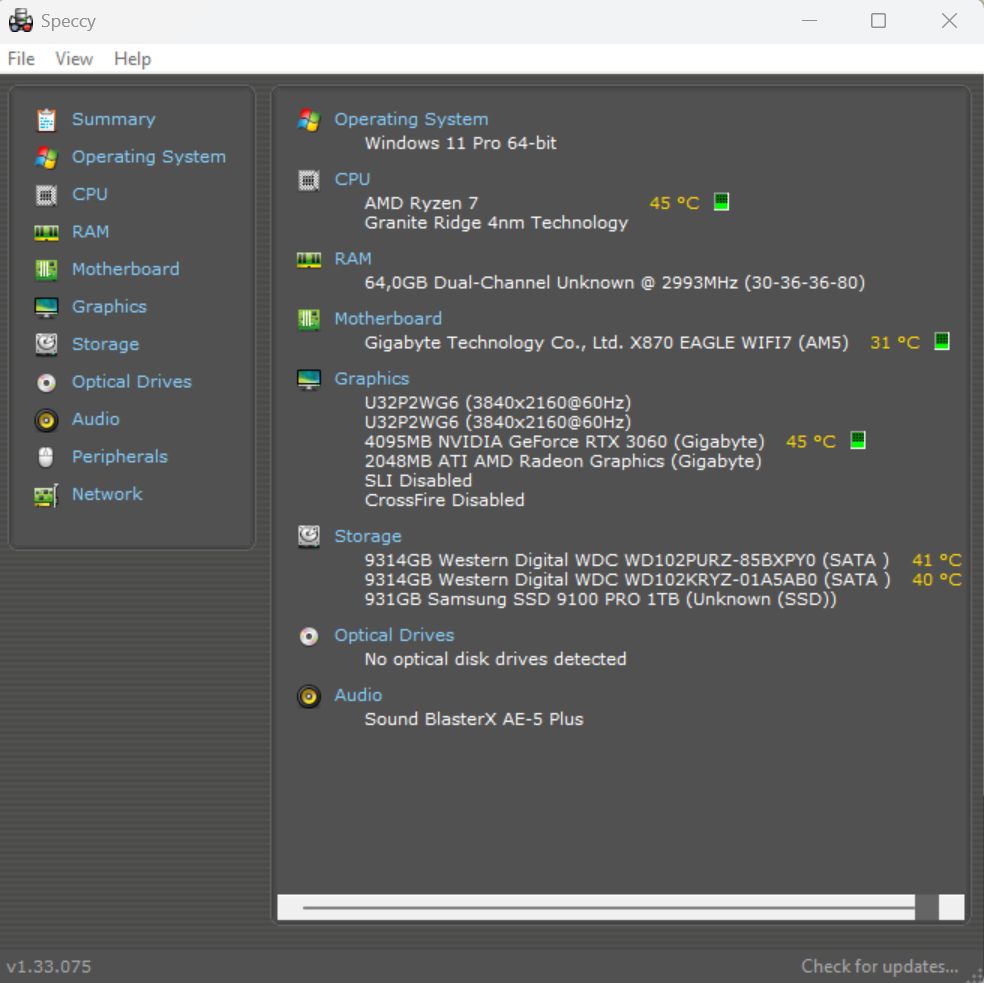Click the AMD Radeon Graphics line
This screenshot has height=983, width=984.
[x=564, y=461]
